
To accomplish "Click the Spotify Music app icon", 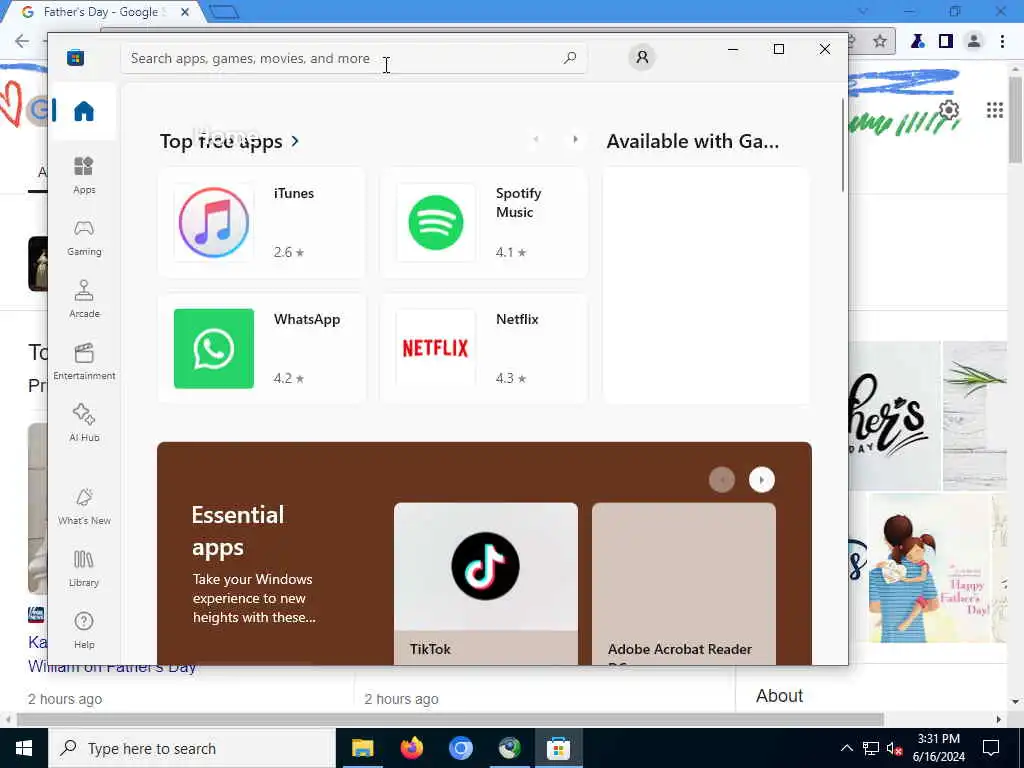I will click(436, 223).
